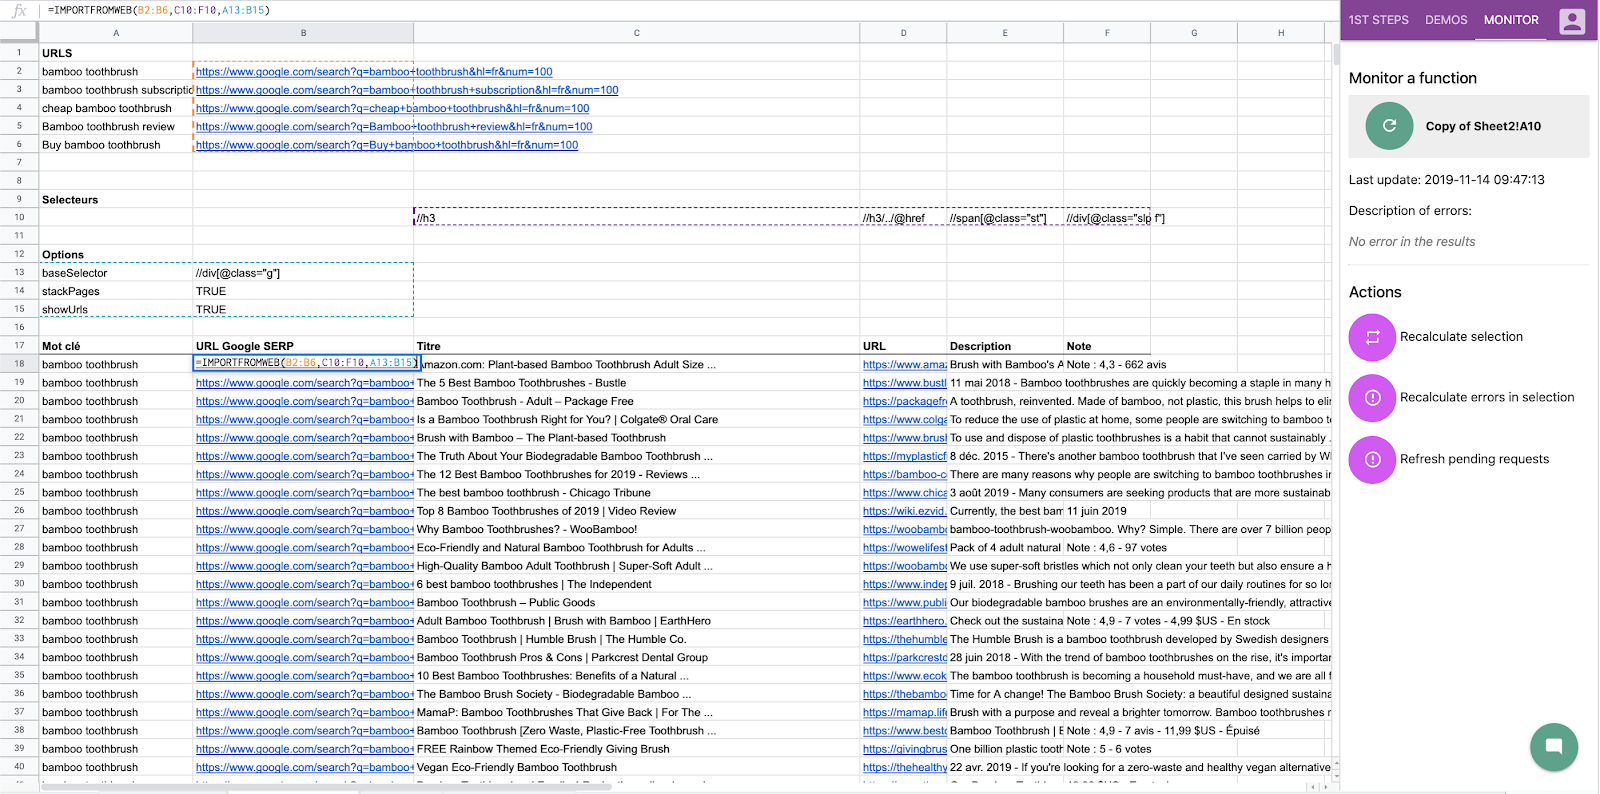Click the green refresh icon beside Copy of Sheet2!A10

1389,126
